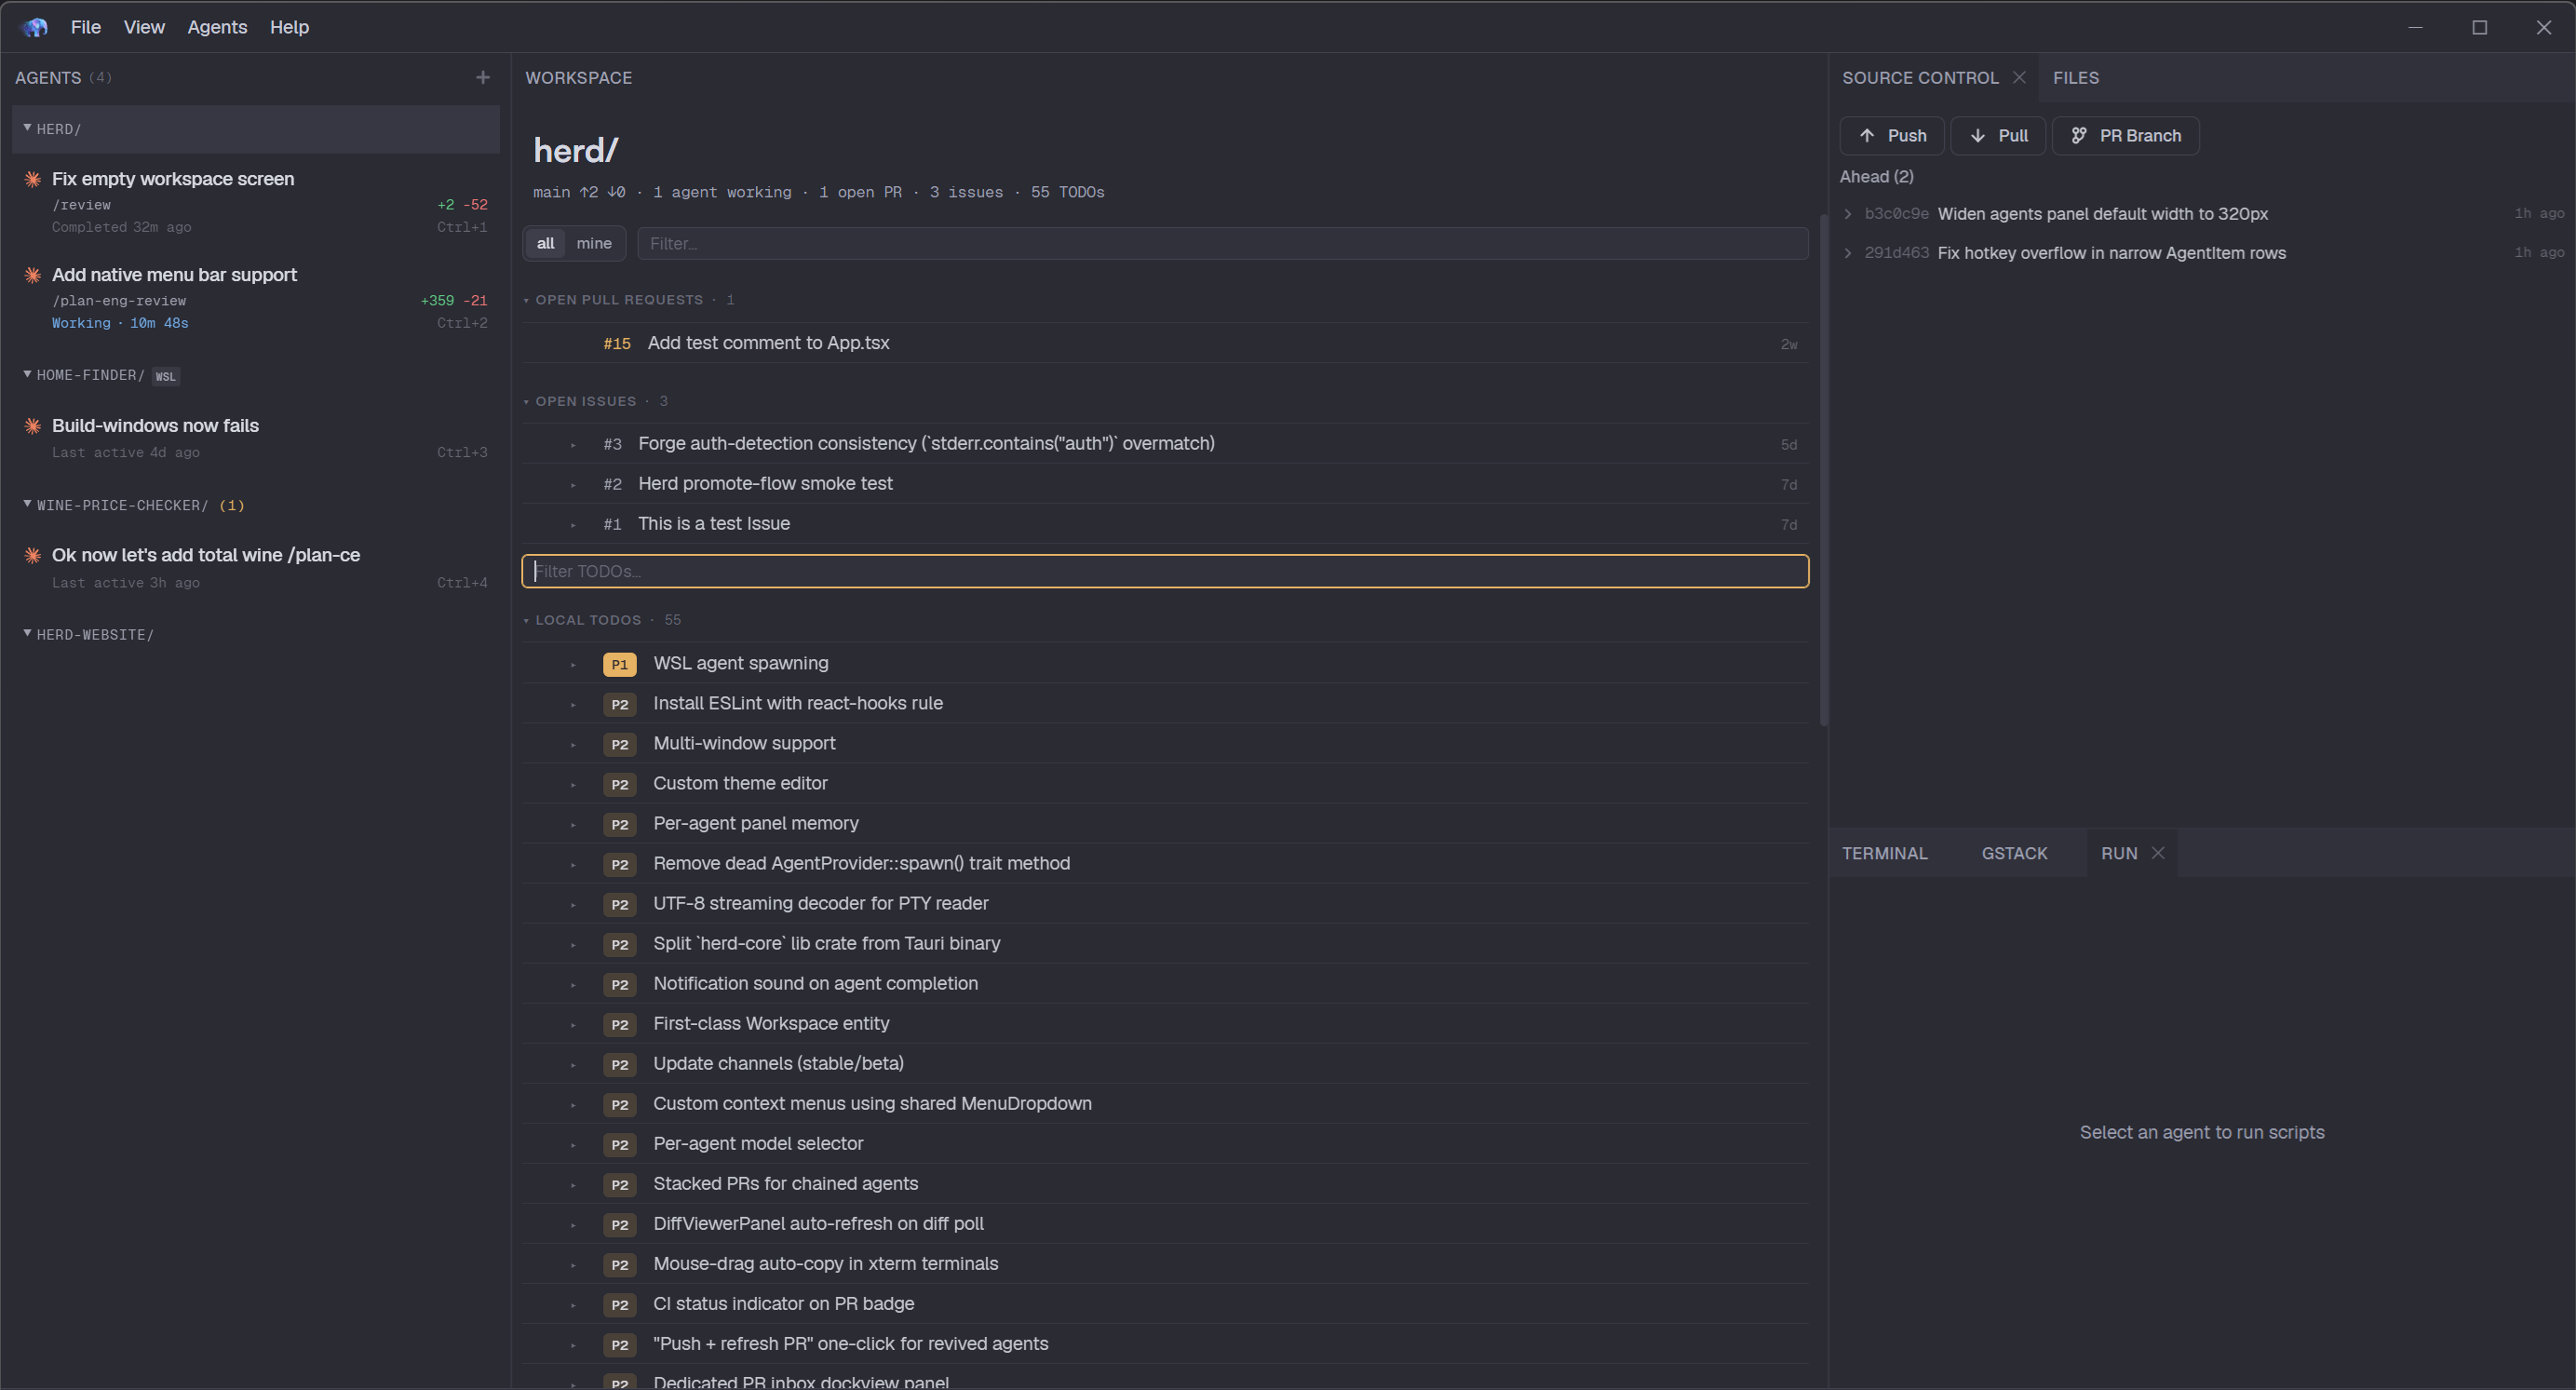This screenshot has height=1390, width=2576.
Task: Collapse the WINE-PRICE-CHECKER/ agent group
Action: click(x=27, y=504)
